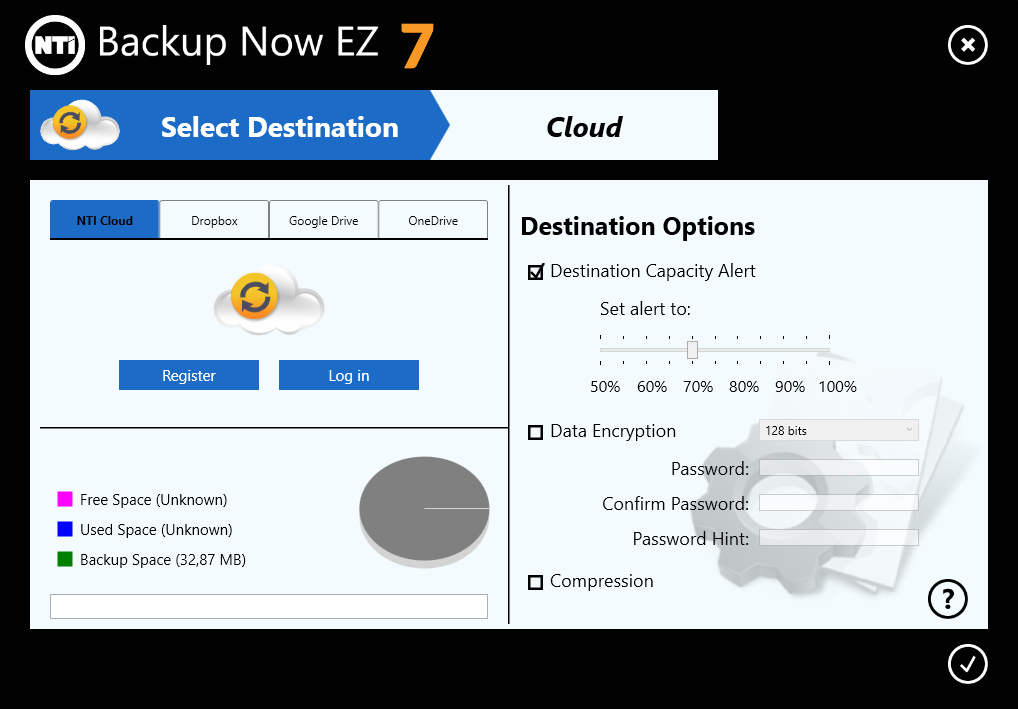
Task: Click the cloud sync icon in header
Action: point(80,126)
